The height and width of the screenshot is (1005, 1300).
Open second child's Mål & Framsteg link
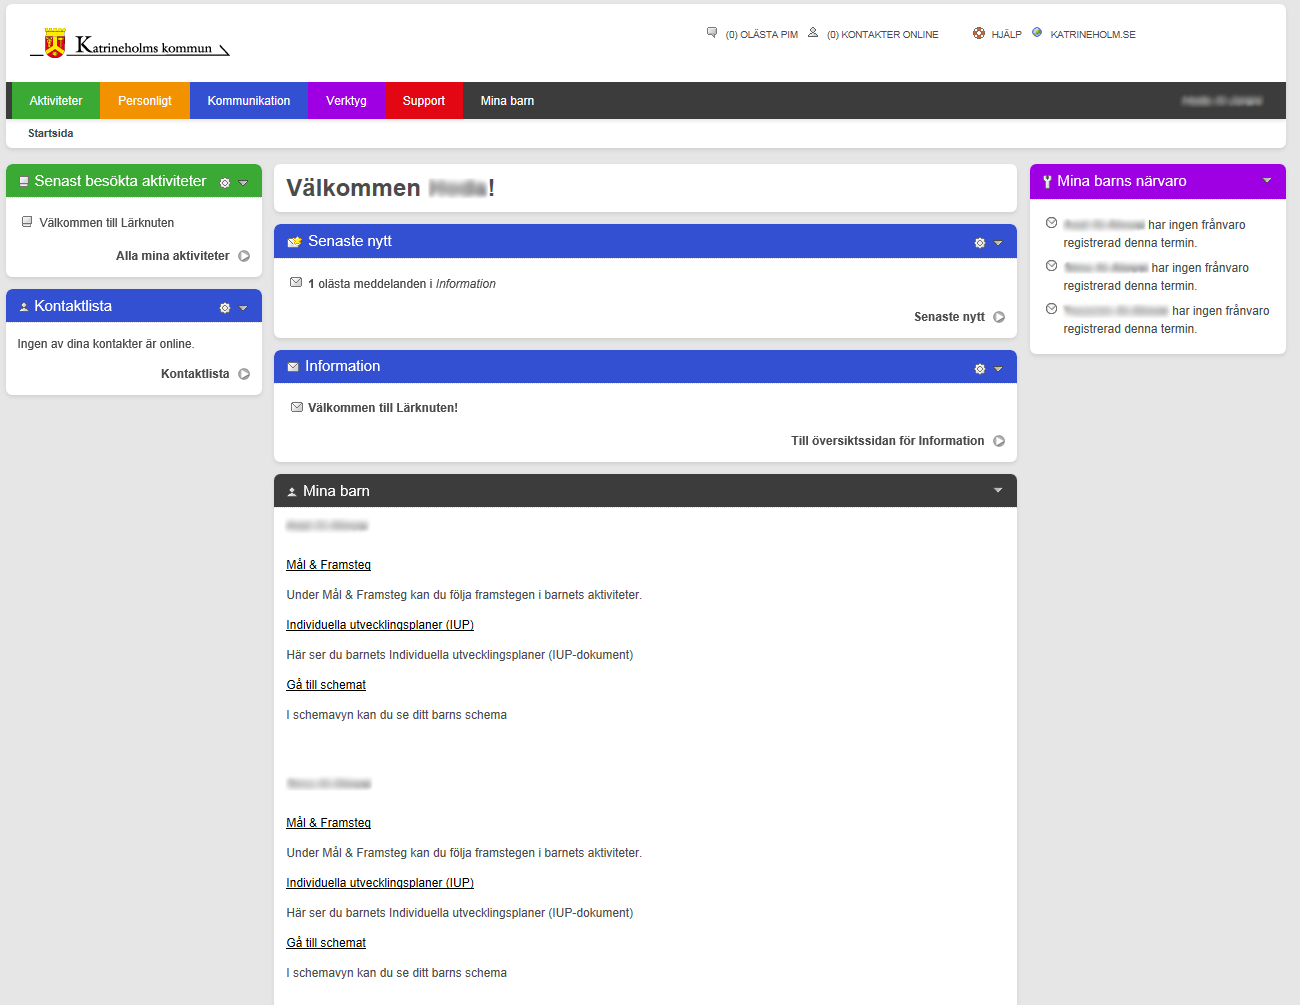click(x=328, y=823)
